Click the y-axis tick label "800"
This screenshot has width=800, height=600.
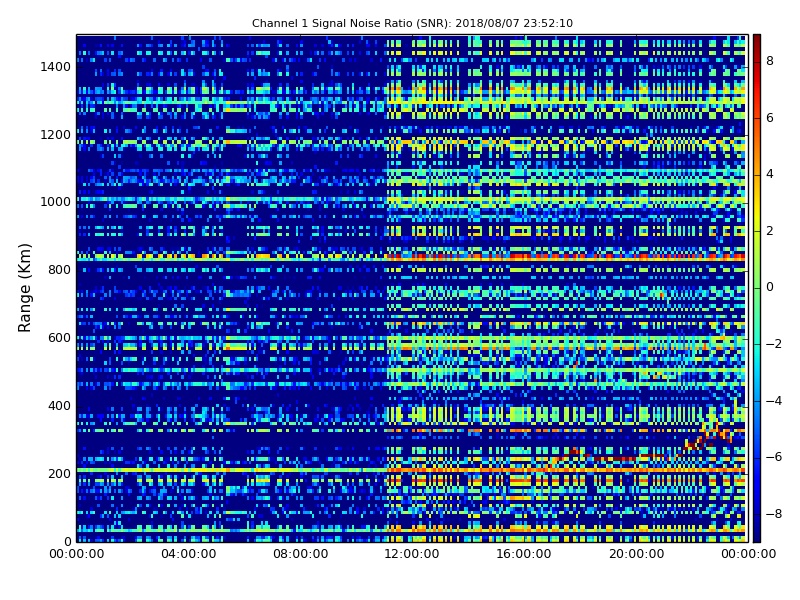(60, 270)
